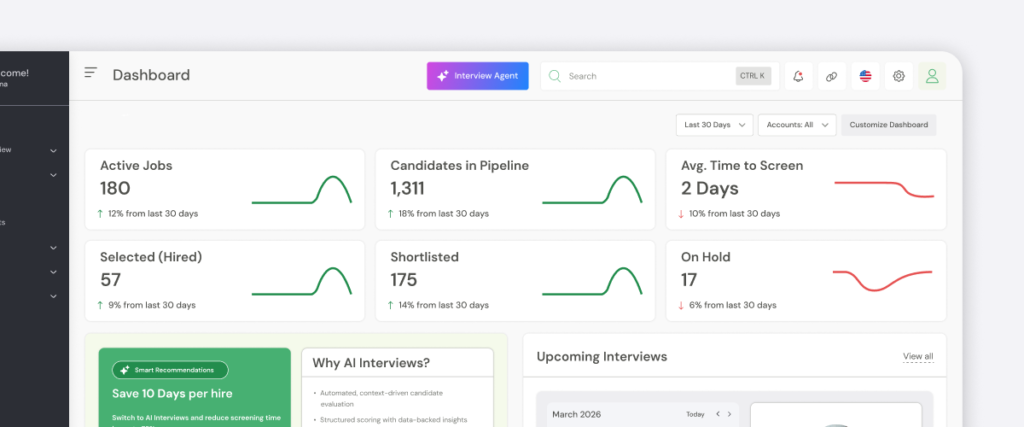The height and width of the screenshot is (427, 1024).
Task: Click the Today calendar button
Action: 695,414
